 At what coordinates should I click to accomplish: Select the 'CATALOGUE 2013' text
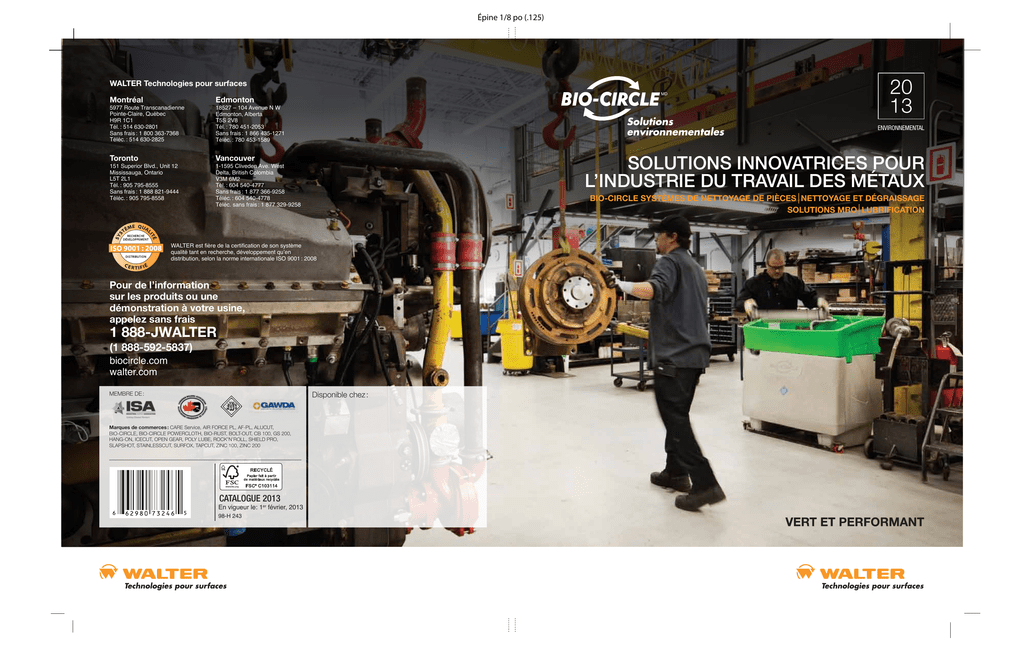(249, 498)
